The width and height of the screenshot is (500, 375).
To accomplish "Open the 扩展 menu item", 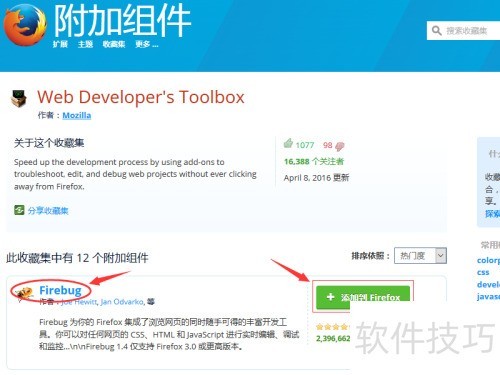I will click(60, 44).
